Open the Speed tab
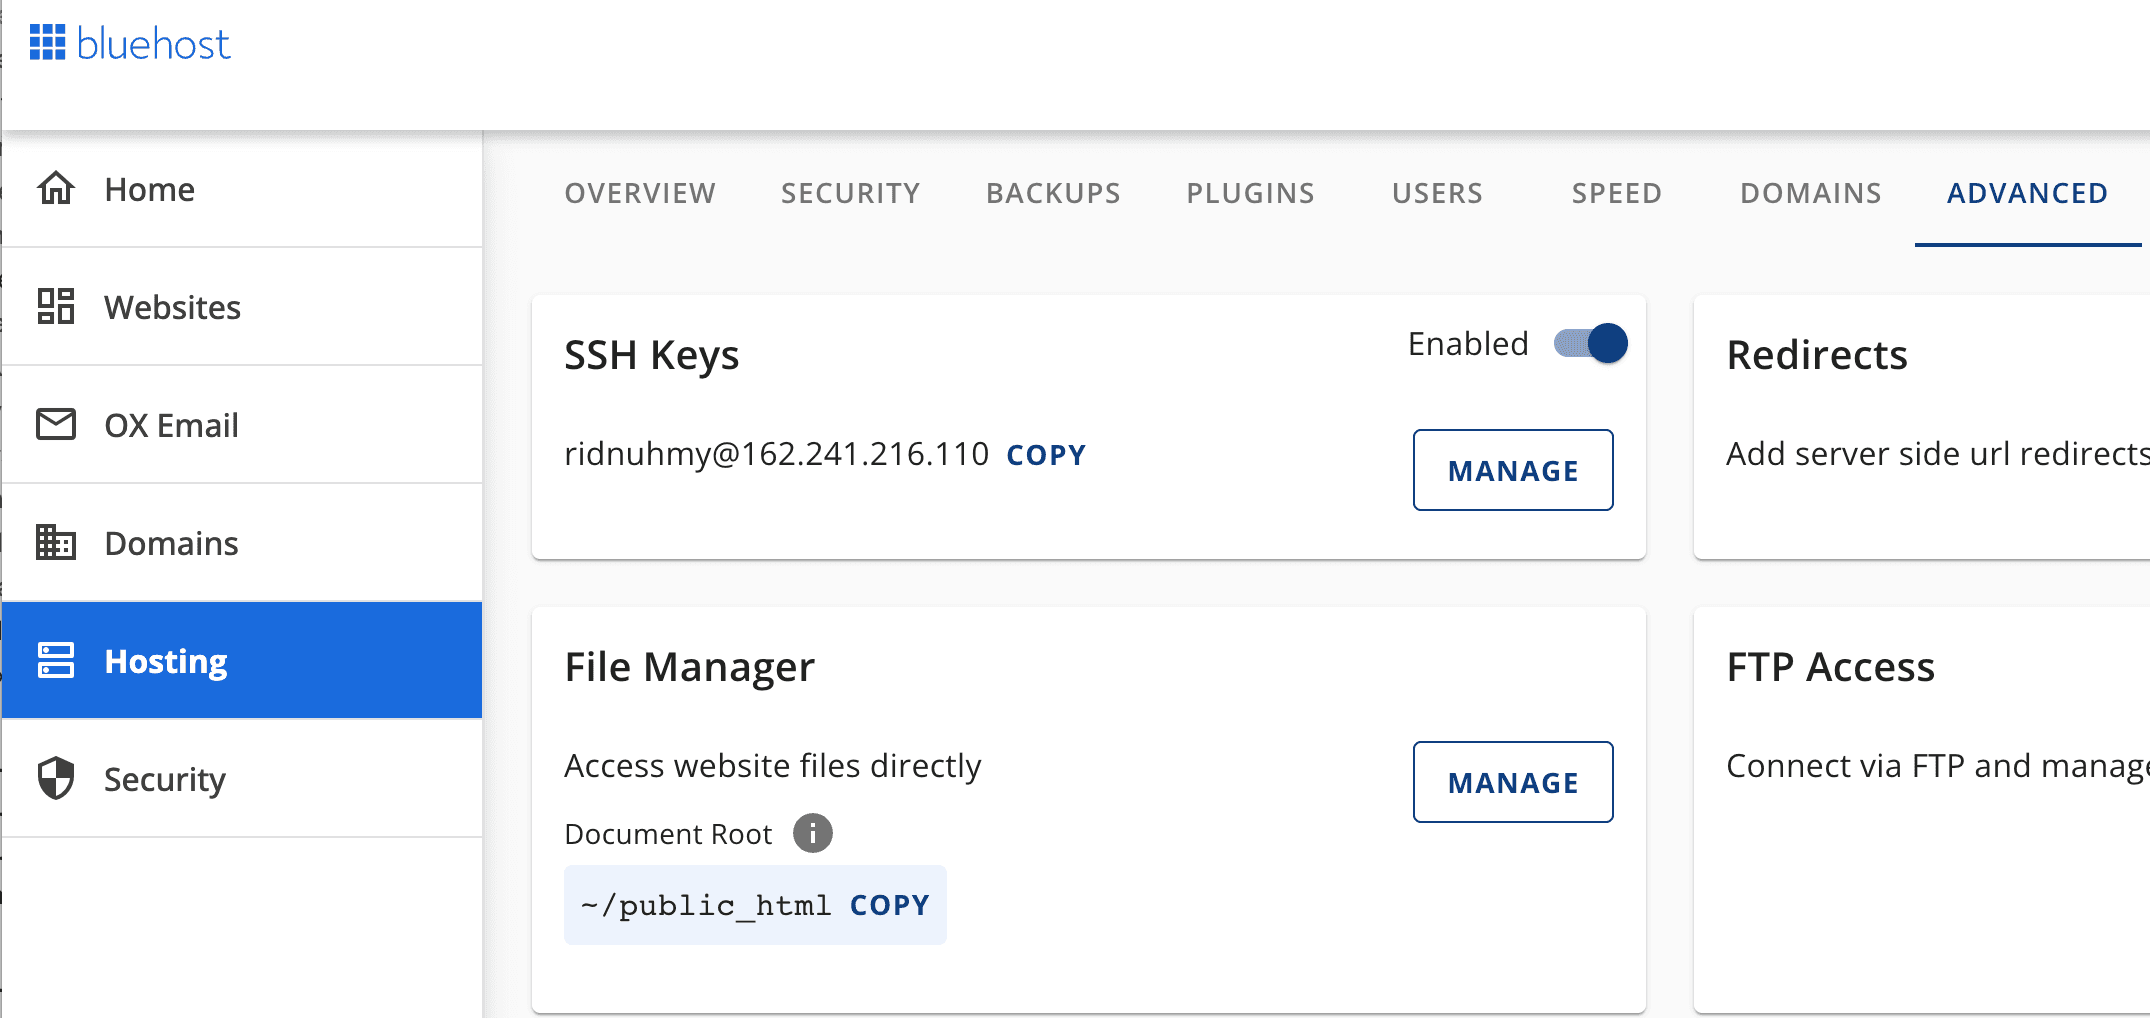This screenshot has width=2150, height=1018. (x=1616, y=193)
